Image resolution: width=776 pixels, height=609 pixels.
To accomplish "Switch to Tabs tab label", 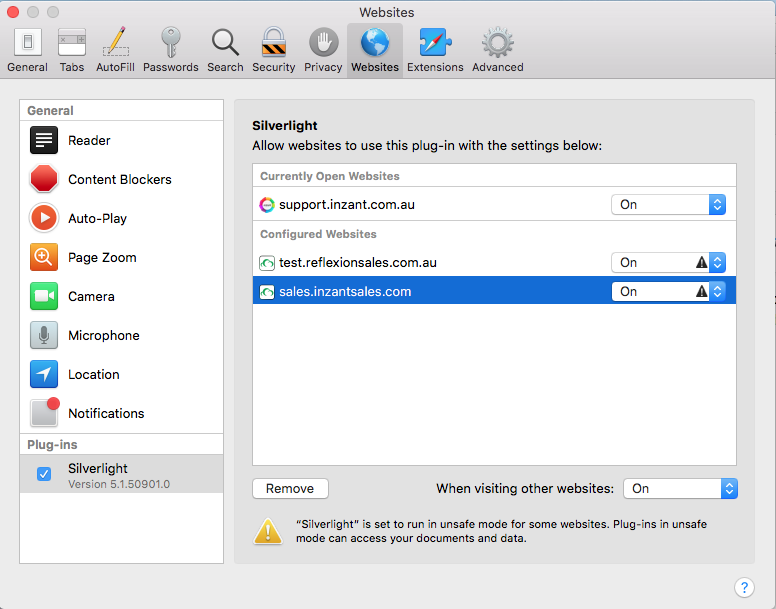I will click(x=72, y=67).
